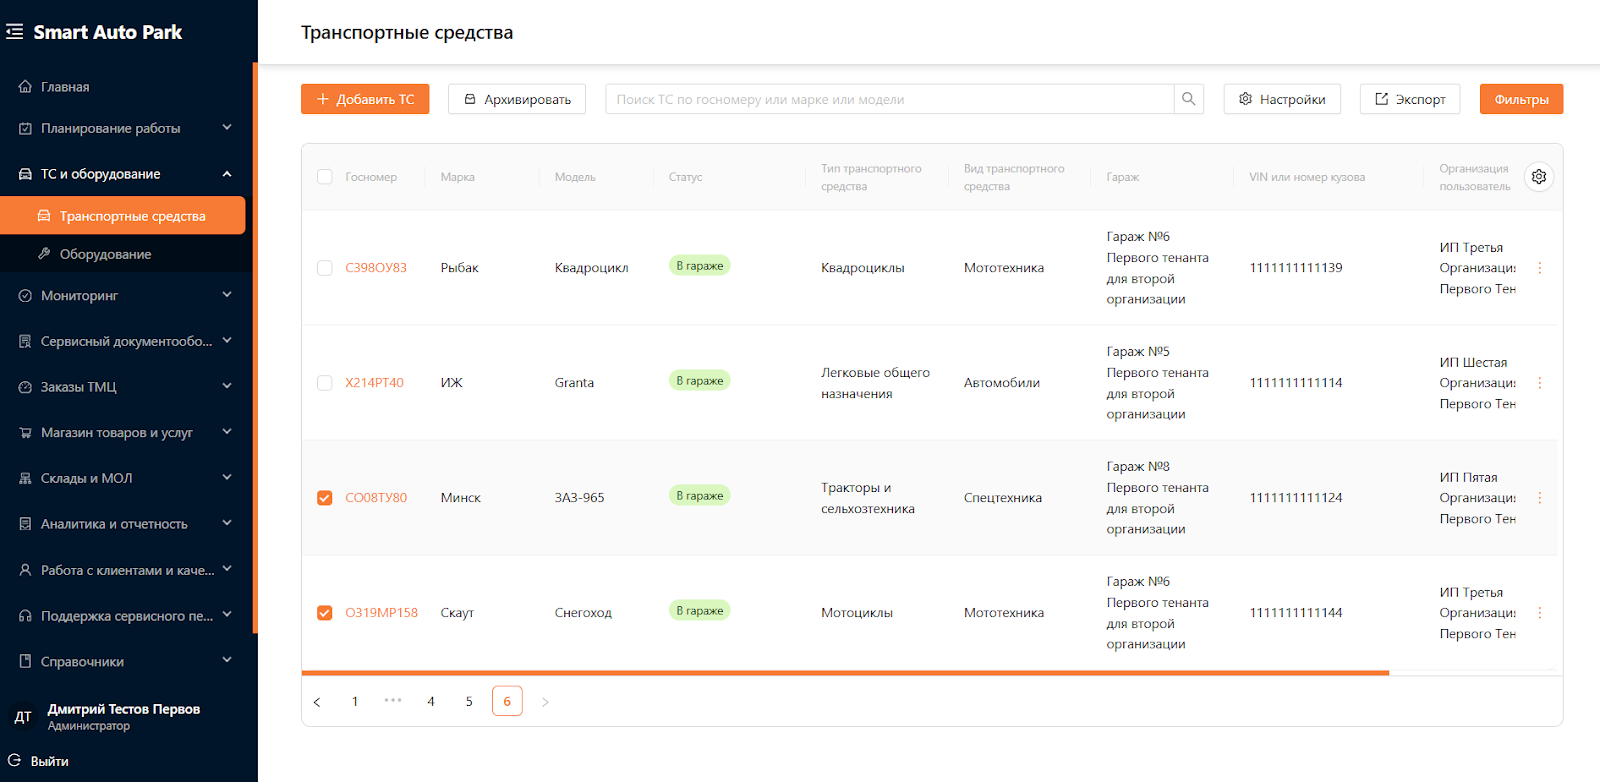
Task: Go to previous page arrow in pagination
Action: (x=317, y=702)
